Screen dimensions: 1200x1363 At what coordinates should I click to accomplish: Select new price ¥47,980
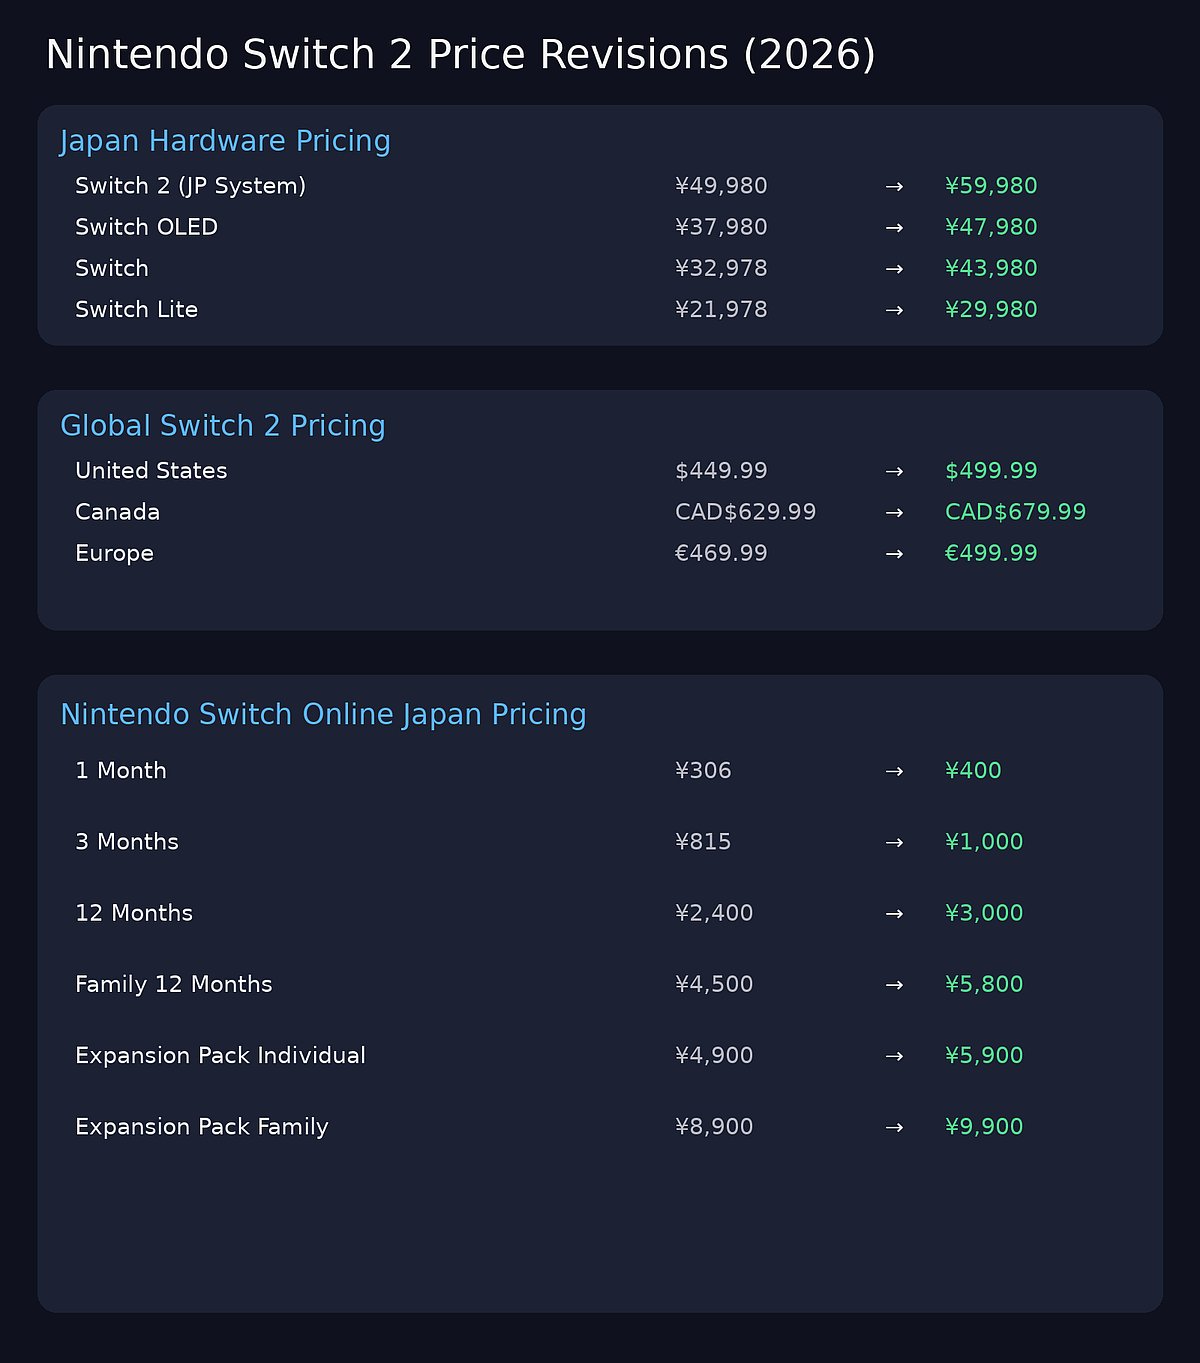[991, 227]
